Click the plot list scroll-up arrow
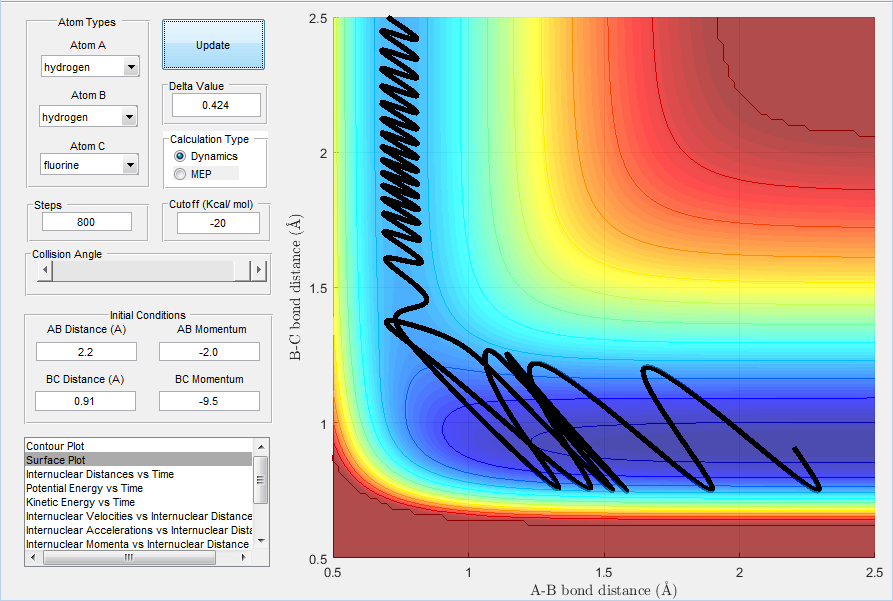This screenshot has height=601, width=893. [x=260, y=447]
